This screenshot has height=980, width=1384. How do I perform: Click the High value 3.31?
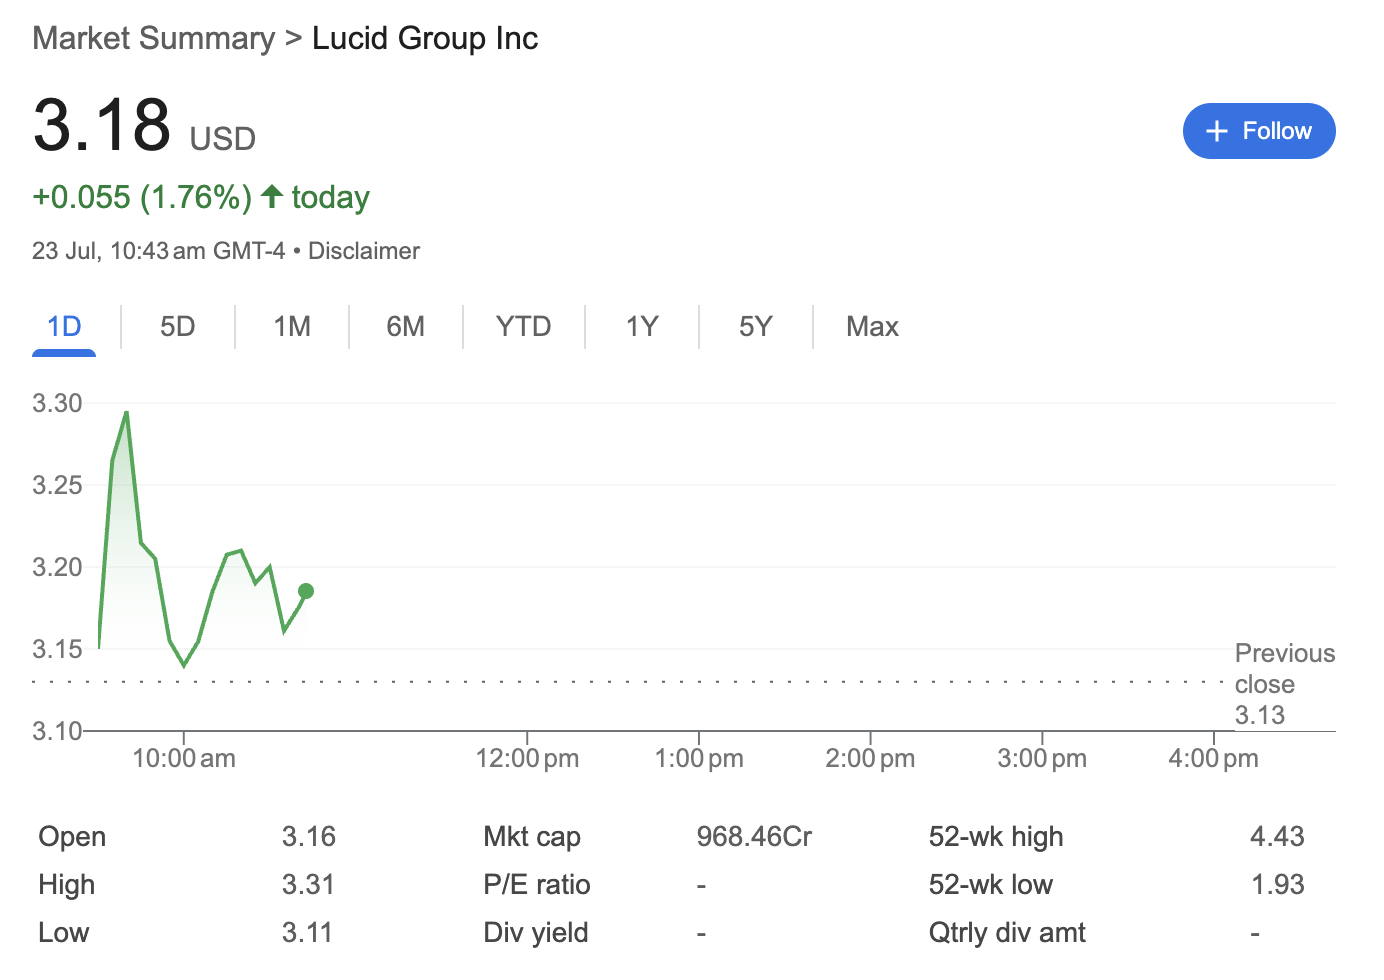tap(308, 885)
